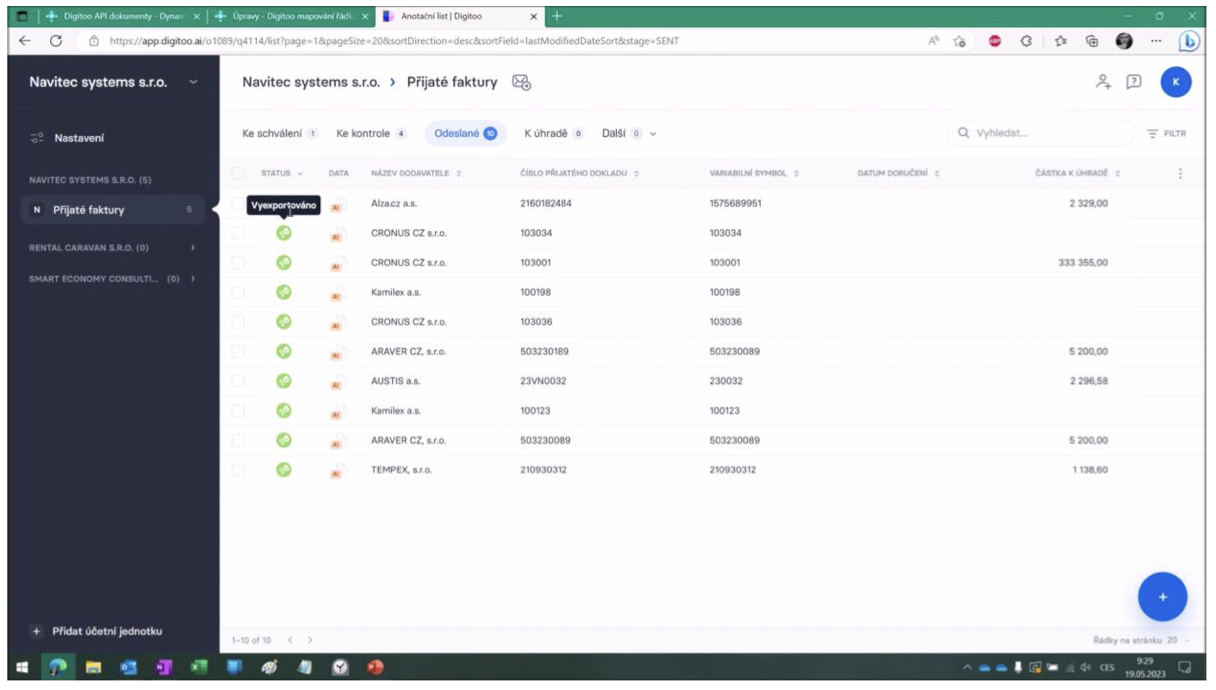1216x690 pixels.
Task: Click the table column options three-dot icon
Action: pos(1180,173)
